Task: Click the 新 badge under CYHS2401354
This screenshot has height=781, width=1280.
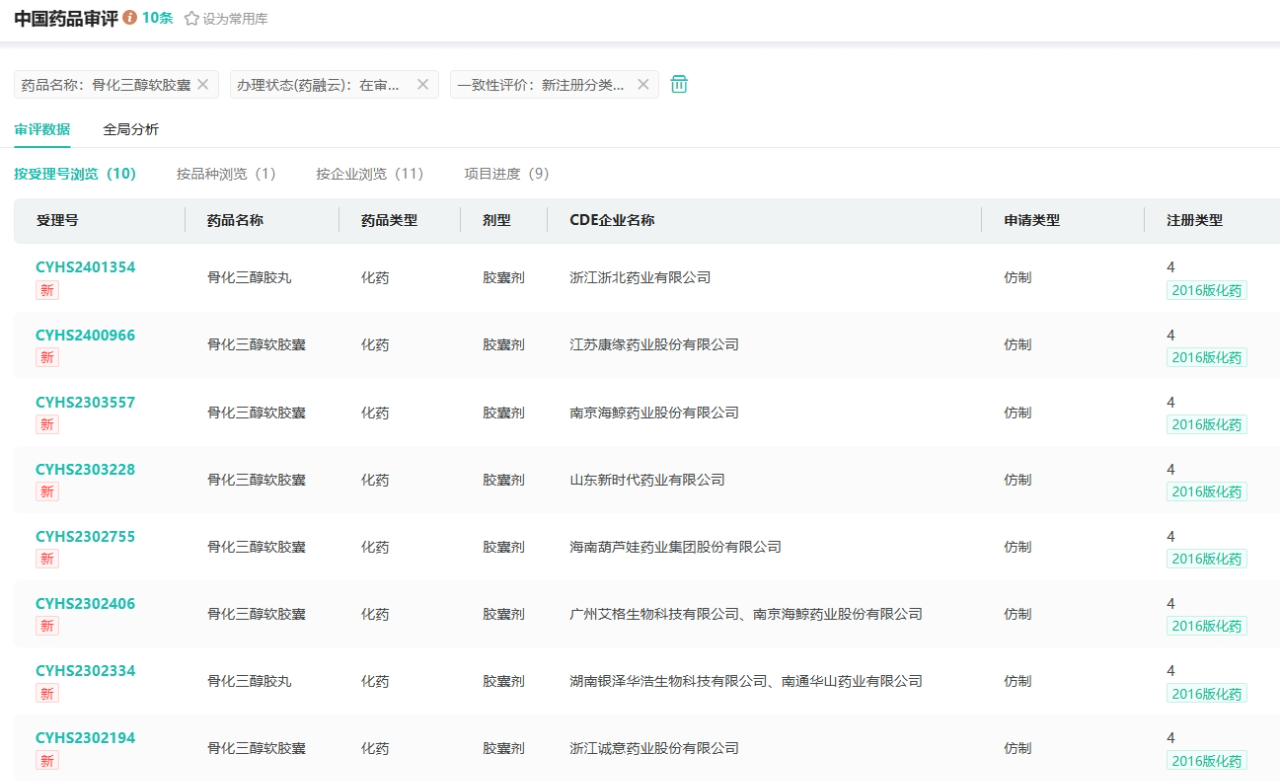Action: (47, 290)
